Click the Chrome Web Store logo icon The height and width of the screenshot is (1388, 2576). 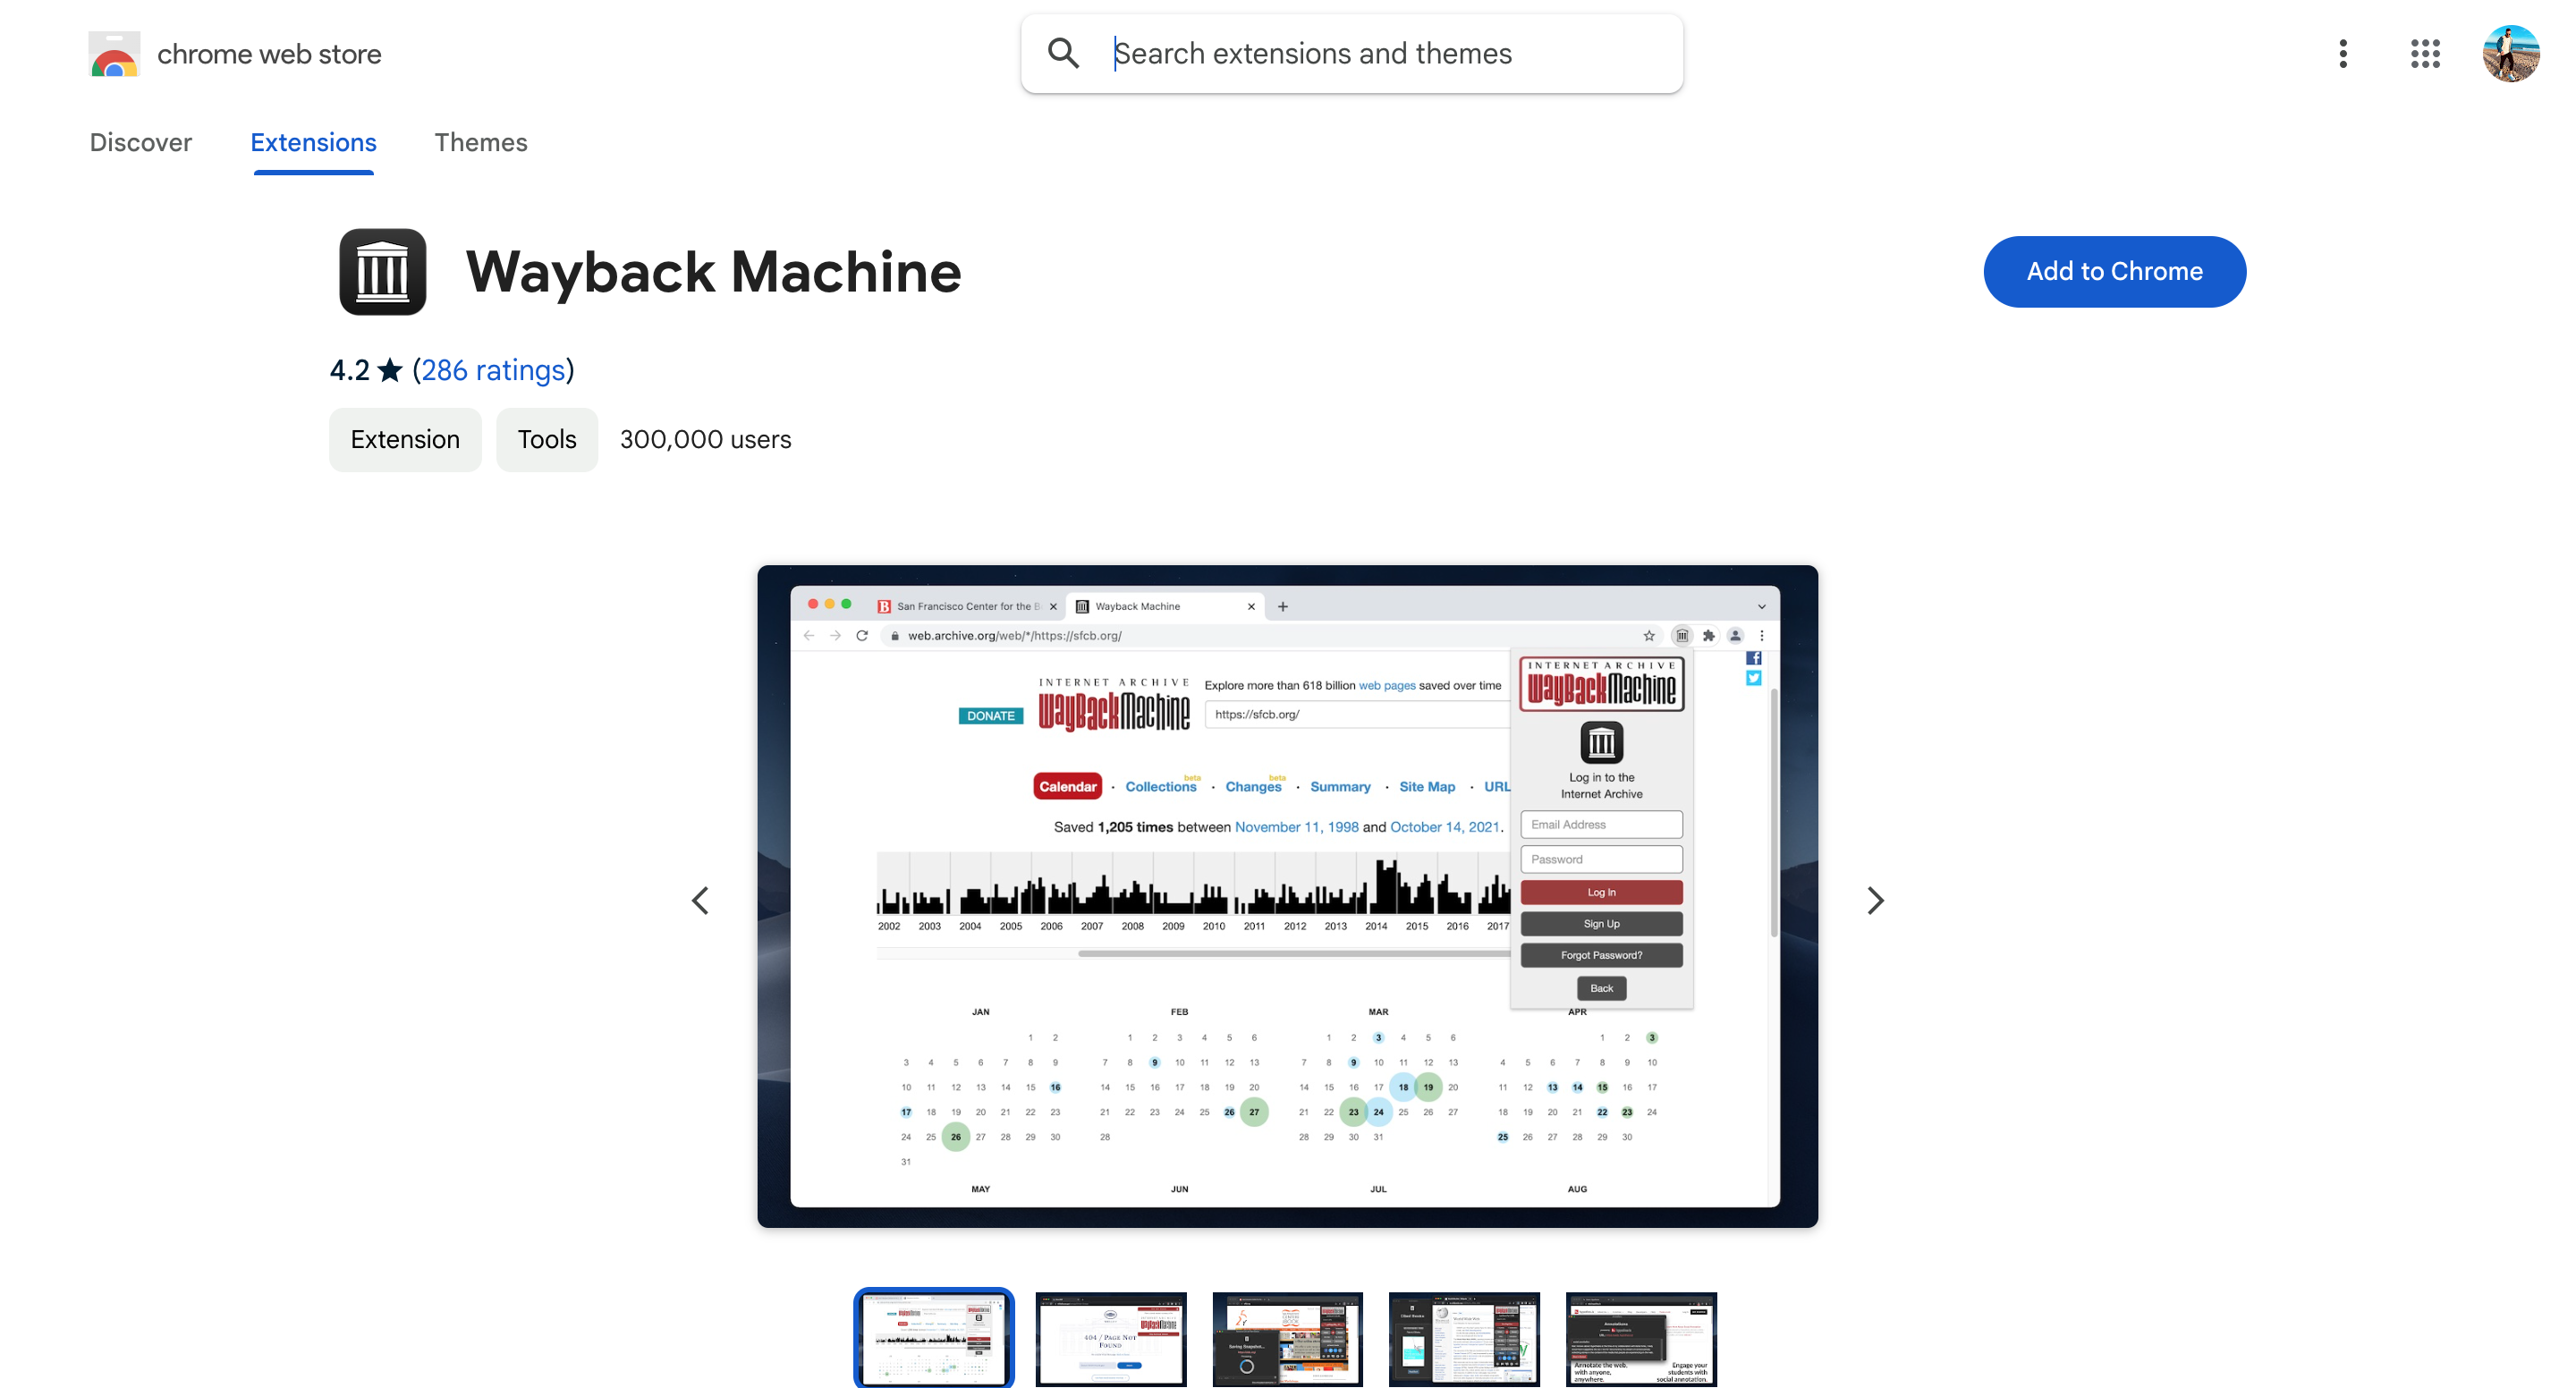click(x=114, y=54)
